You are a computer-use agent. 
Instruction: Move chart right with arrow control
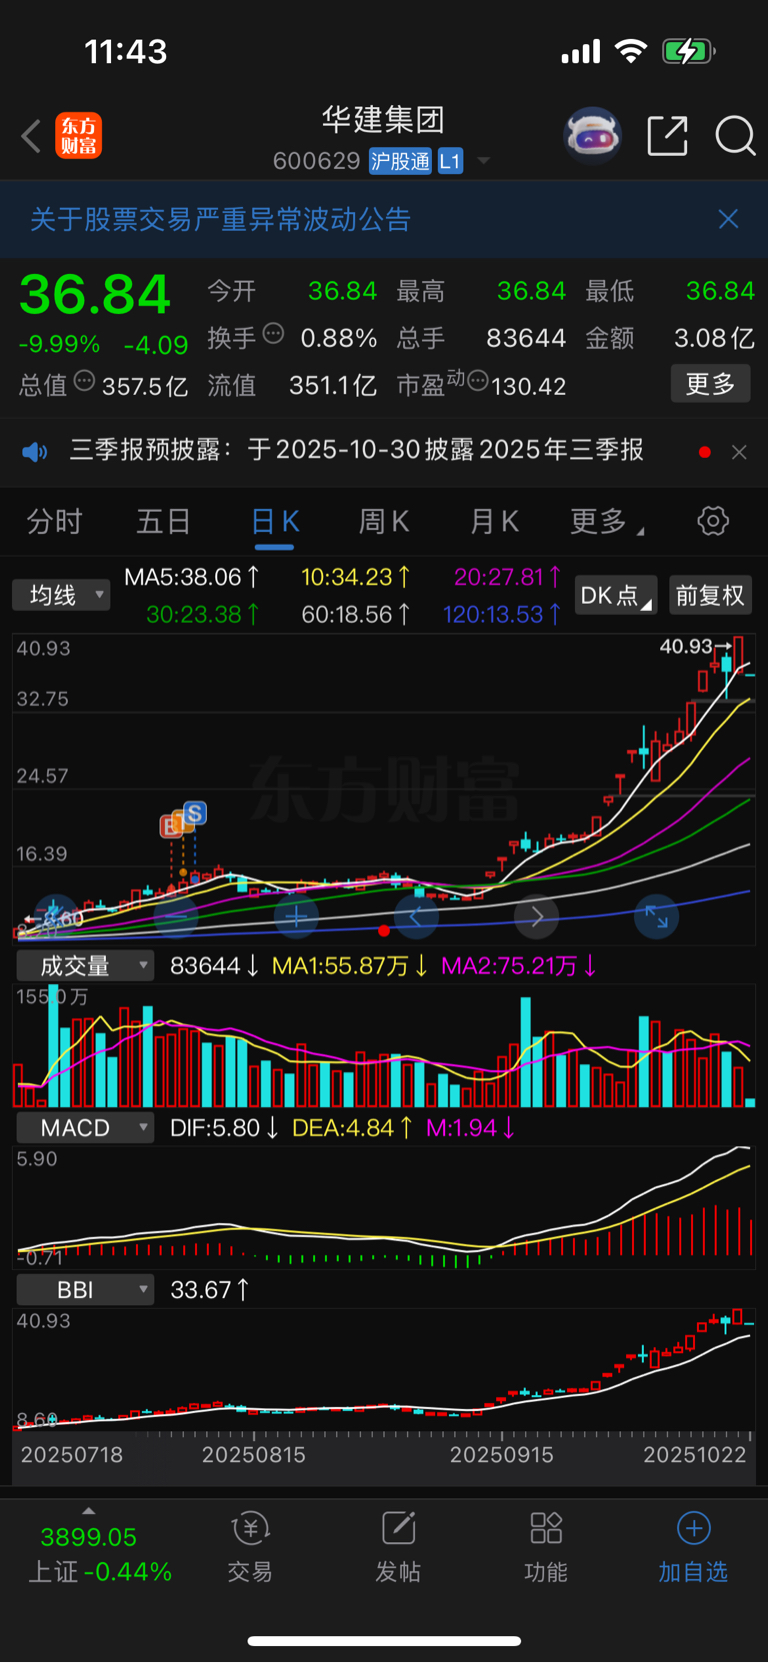(x=537, y=917)
